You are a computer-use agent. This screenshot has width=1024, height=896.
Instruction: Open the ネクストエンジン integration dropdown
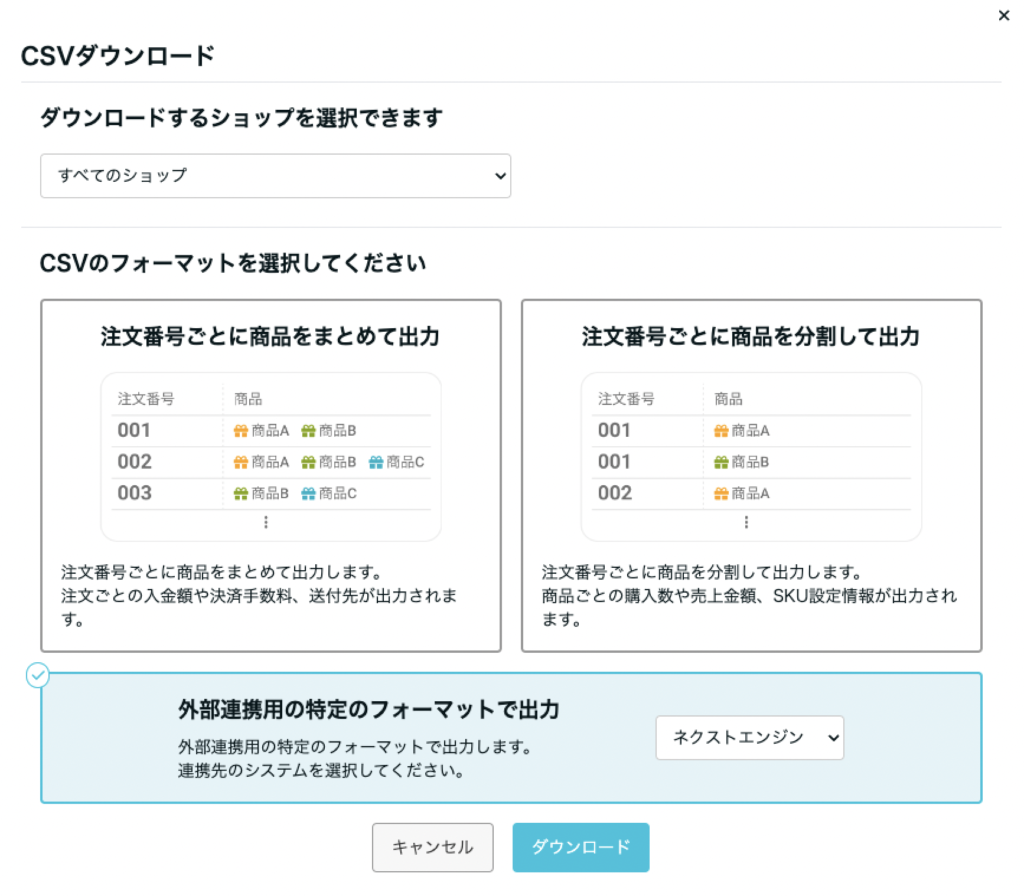(x=749, y=738)
